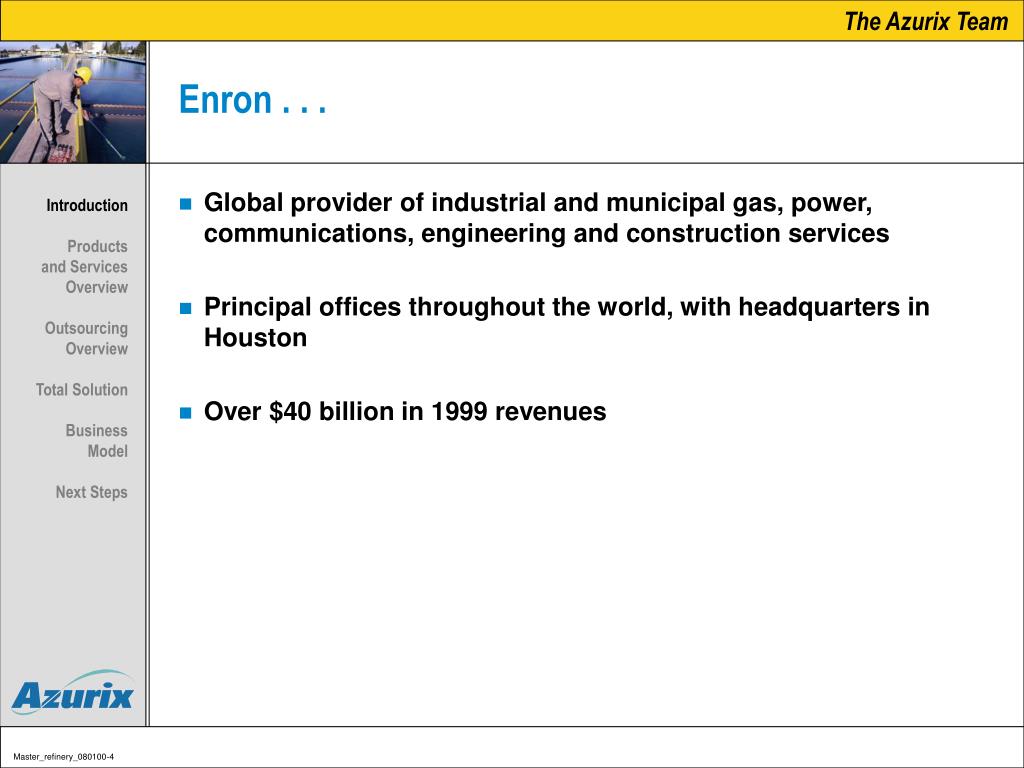The image size is (1024, 768).
Task: Select the slide title Enron . . .
Action: point(252,100)
